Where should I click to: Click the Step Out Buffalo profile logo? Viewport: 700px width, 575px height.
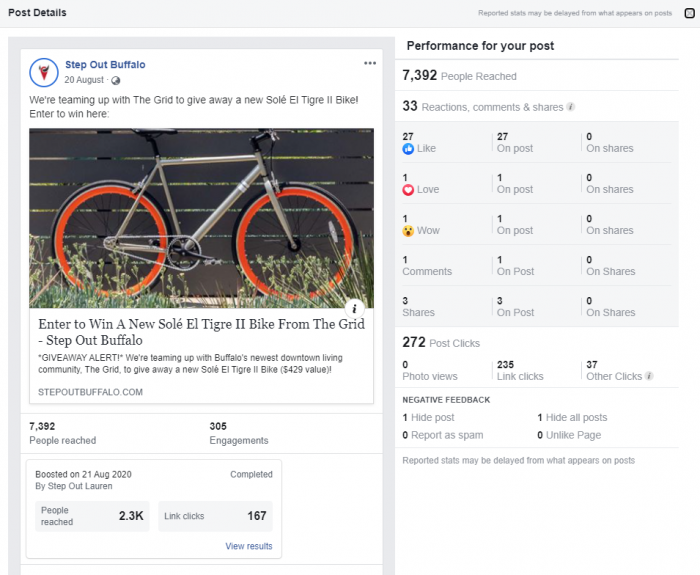click(x=44, y=72)
